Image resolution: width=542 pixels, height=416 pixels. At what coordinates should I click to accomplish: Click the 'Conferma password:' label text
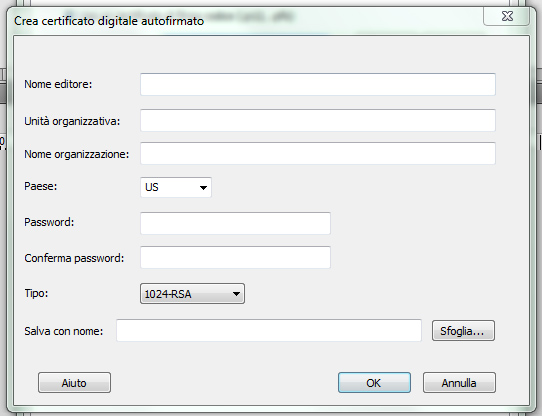coord(74,258)
